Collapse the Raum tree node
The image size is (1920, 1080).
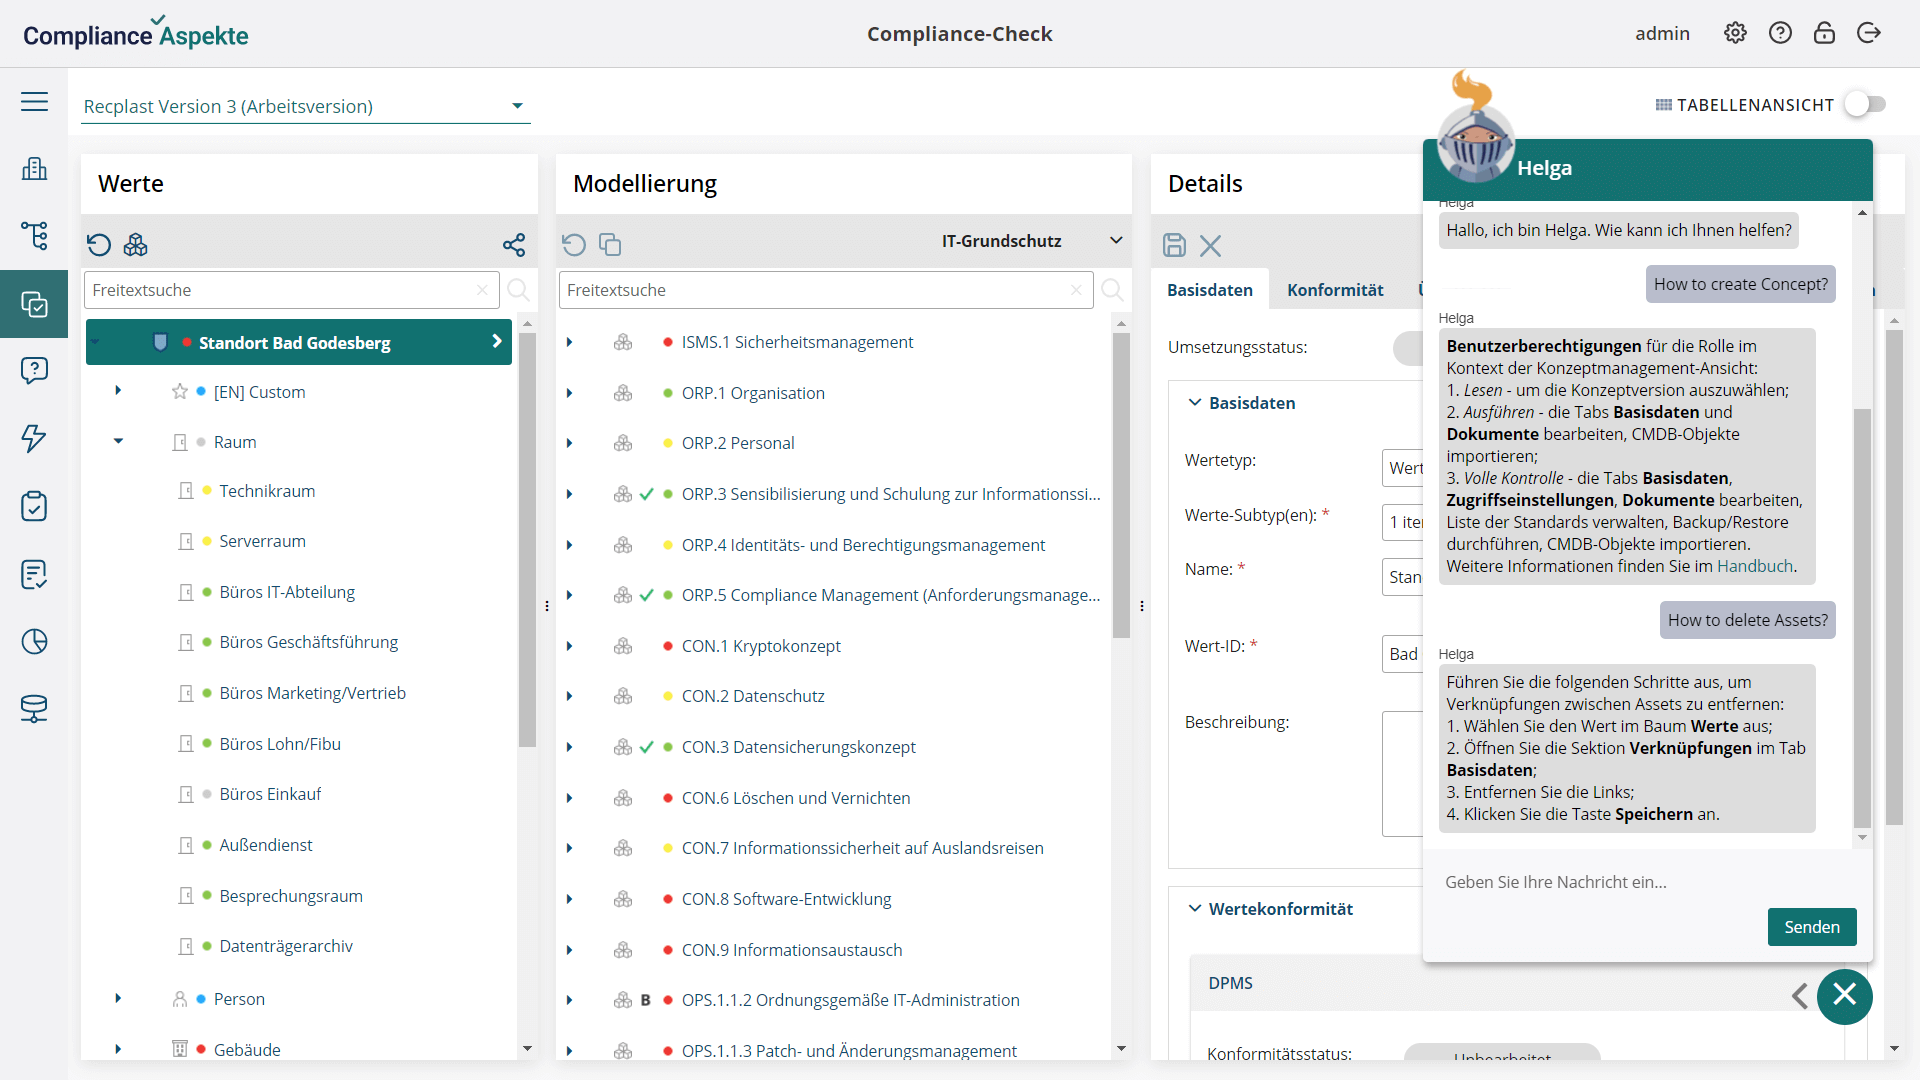click(x=118, y=441)
